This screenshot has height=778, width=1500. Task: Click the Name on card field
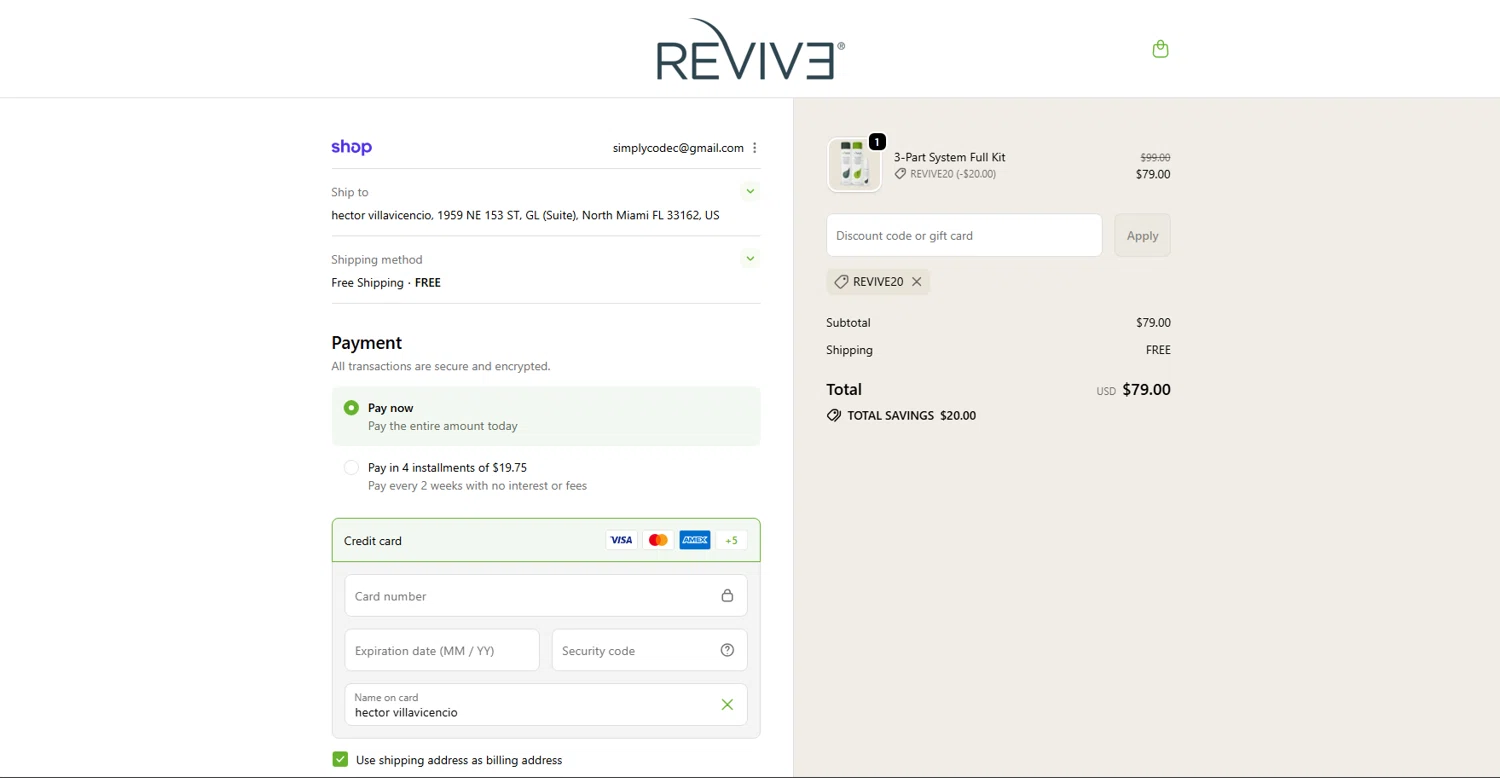545,705
